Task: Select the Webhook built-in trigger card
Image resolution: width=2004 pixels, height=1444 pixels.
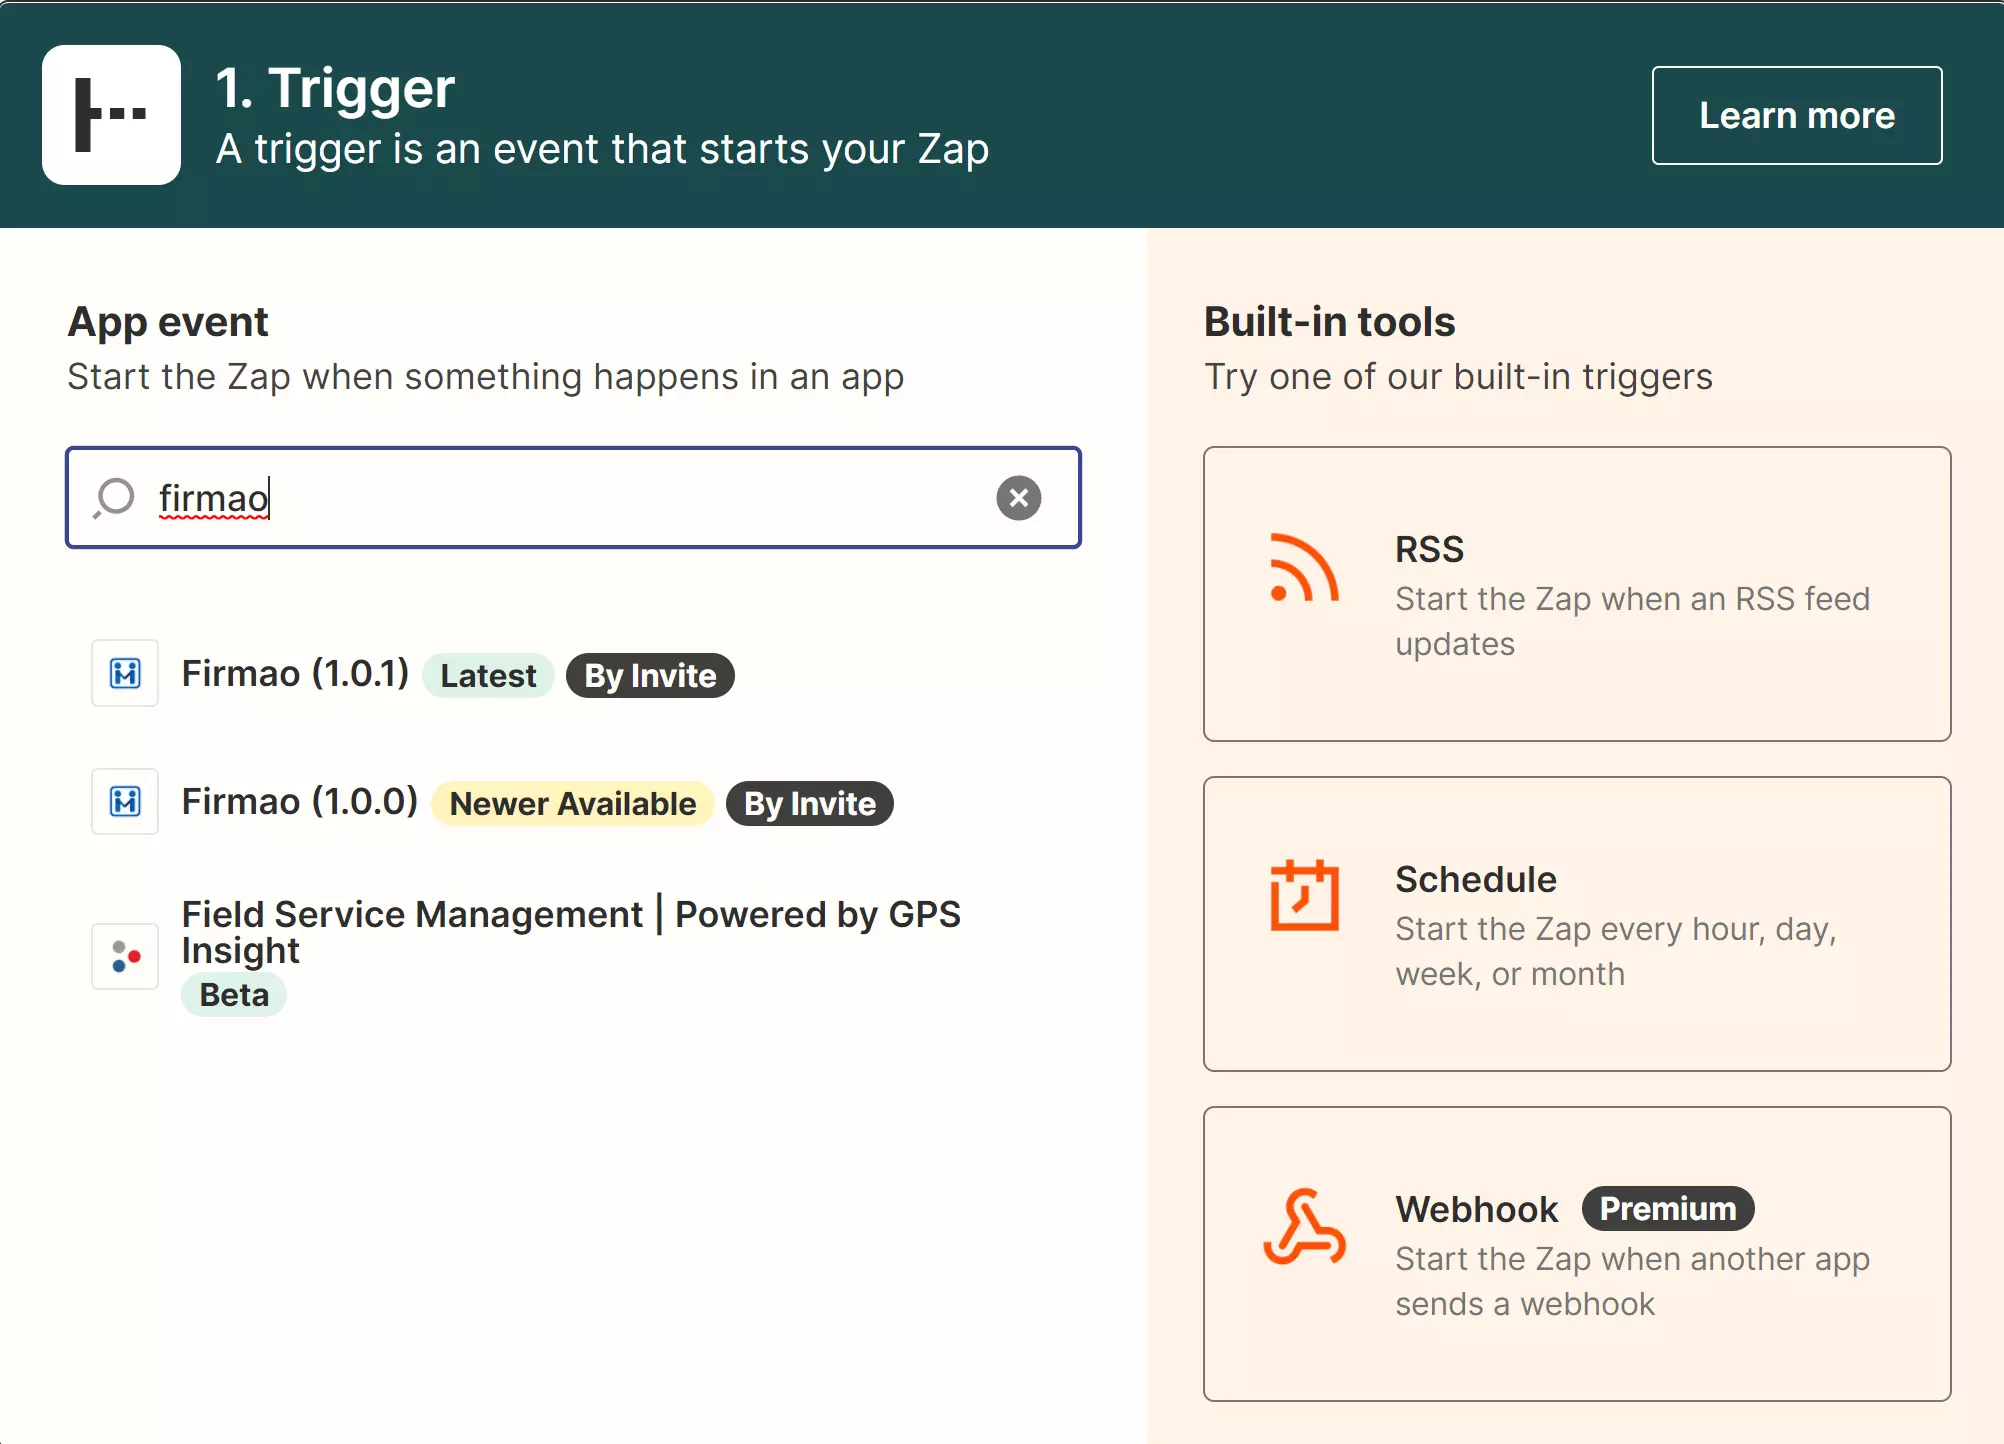Action: [x=1577, y=1254]
